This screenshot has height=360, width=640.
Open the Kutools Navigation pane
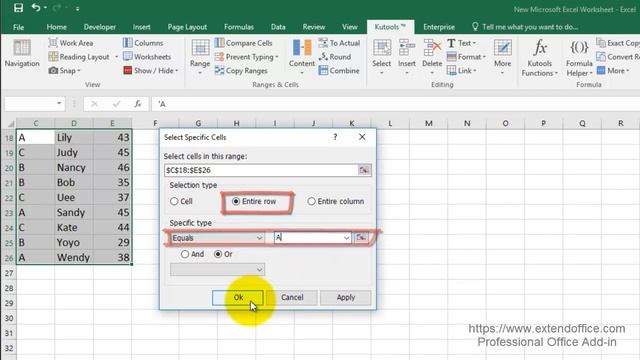(22, 53)
